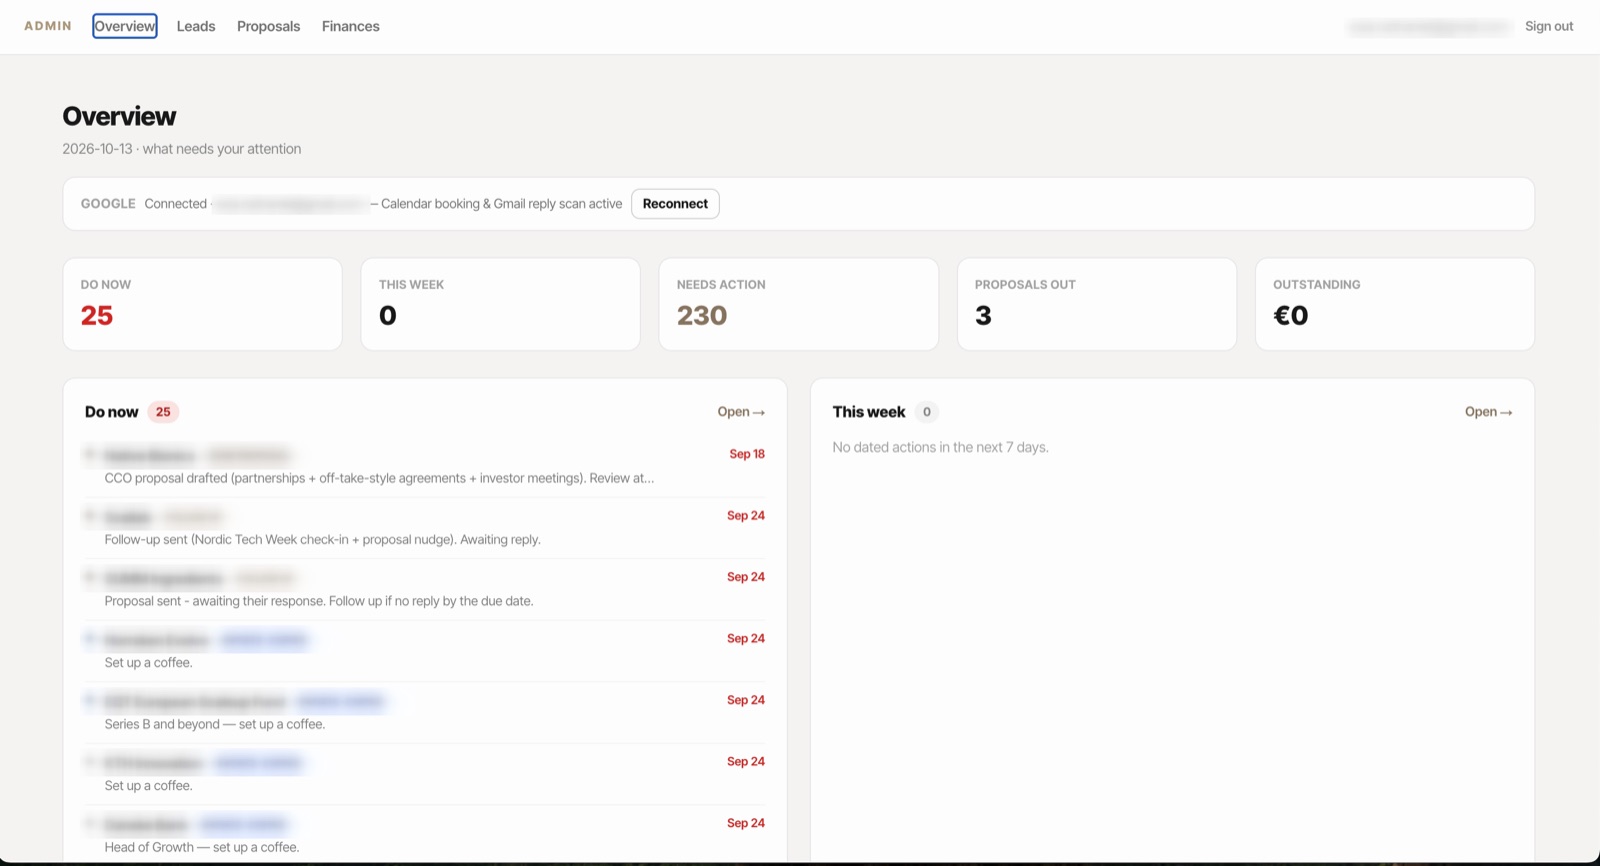This screenshot has width=1600, height=866.
Task: Click "No dated actions in the next 7 days"
Action: click(941, 447)
